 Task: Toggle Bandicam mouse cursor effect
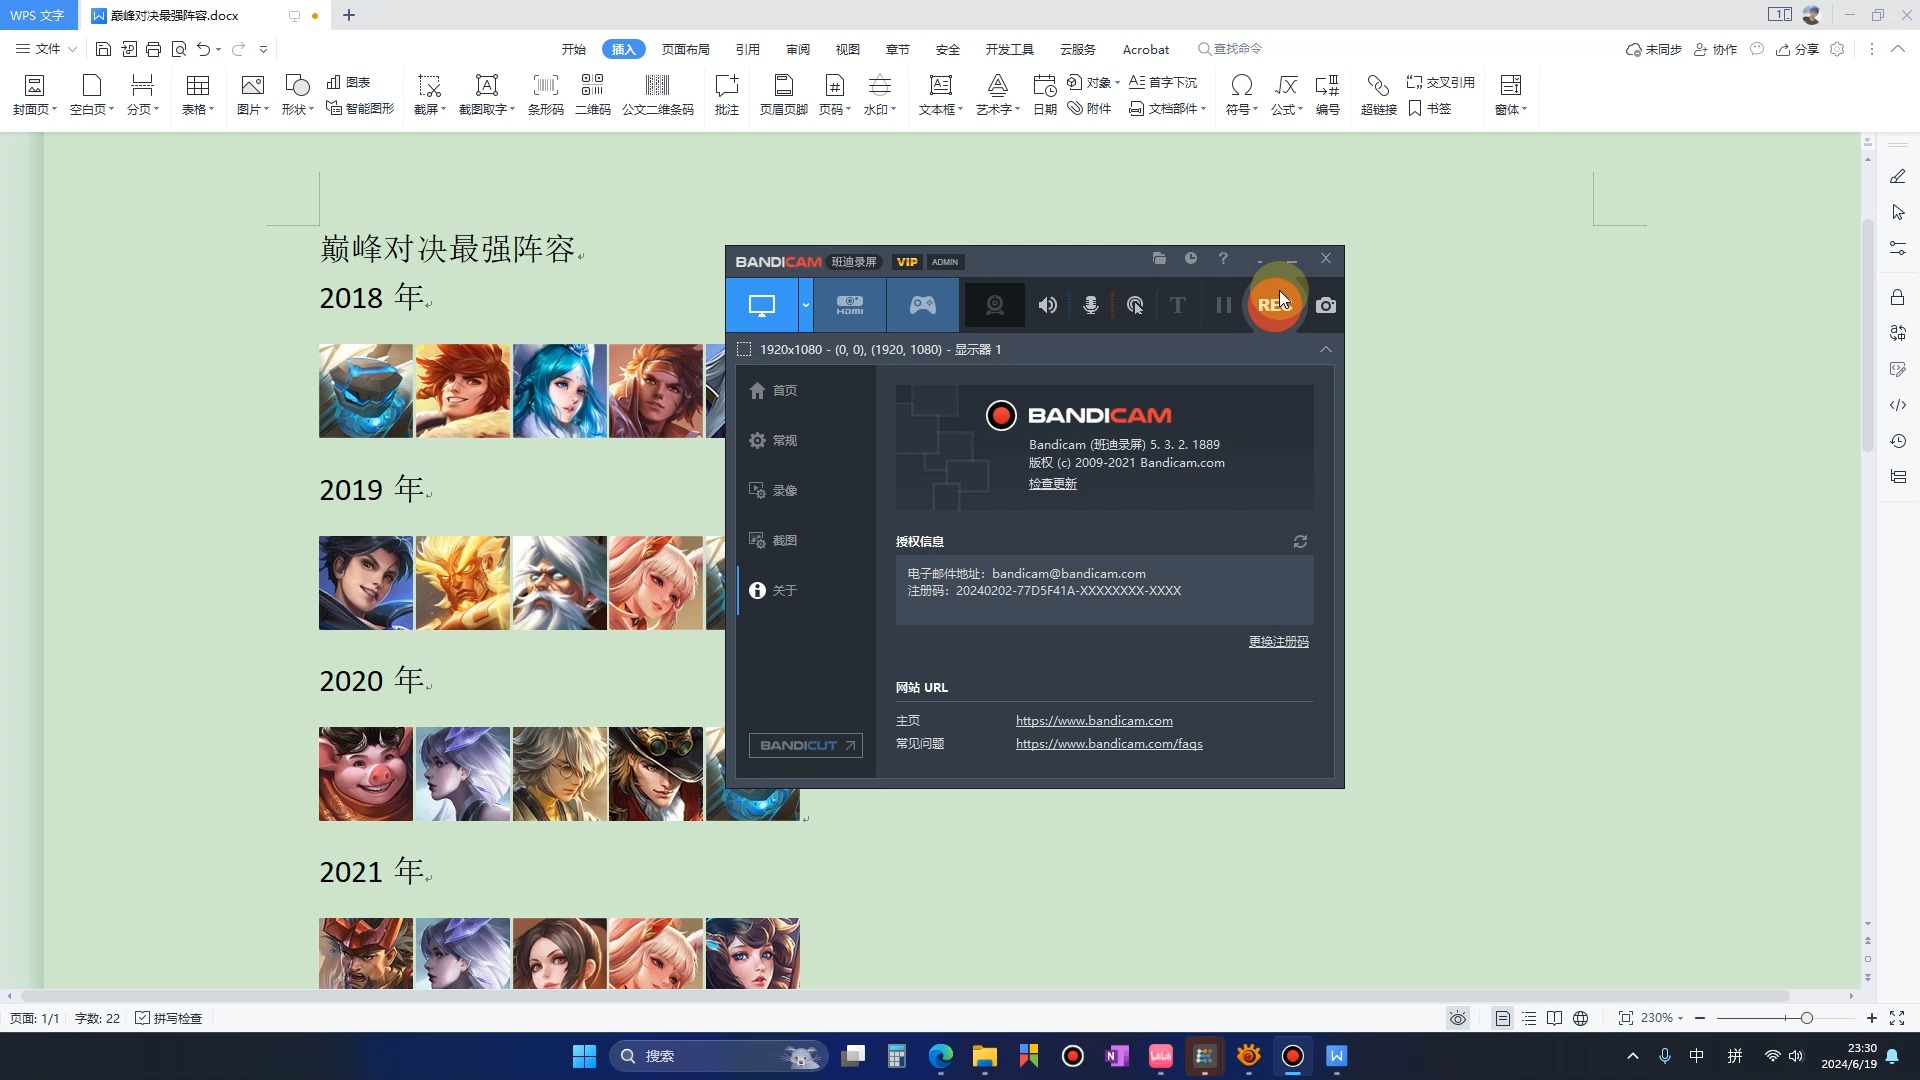[1135, 305]
